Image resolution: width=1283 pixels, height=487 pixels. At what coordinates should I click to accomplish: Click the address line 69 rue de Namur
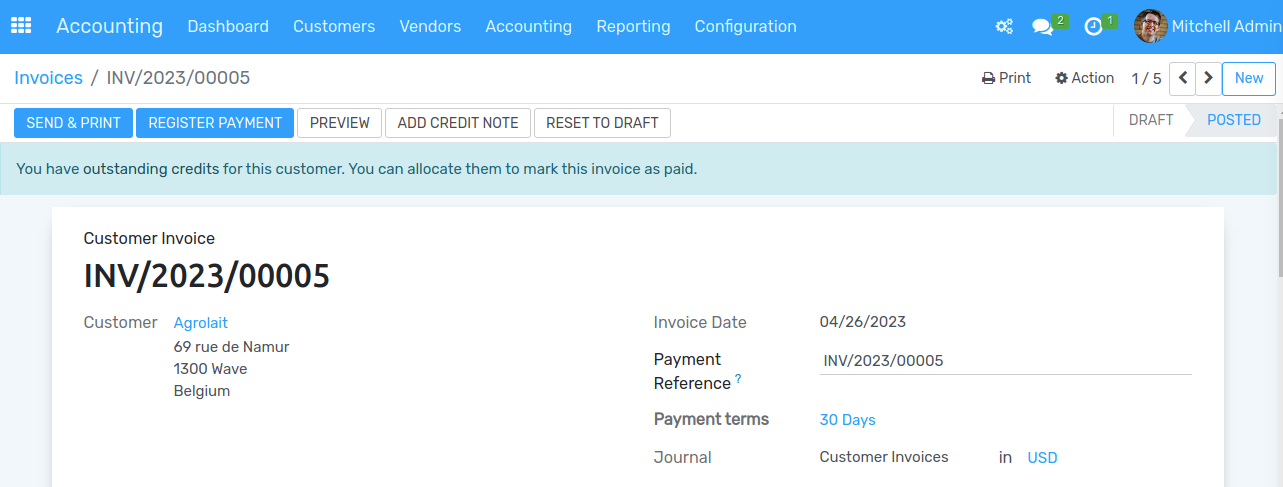pyautogui.click(x=232, y=347)
